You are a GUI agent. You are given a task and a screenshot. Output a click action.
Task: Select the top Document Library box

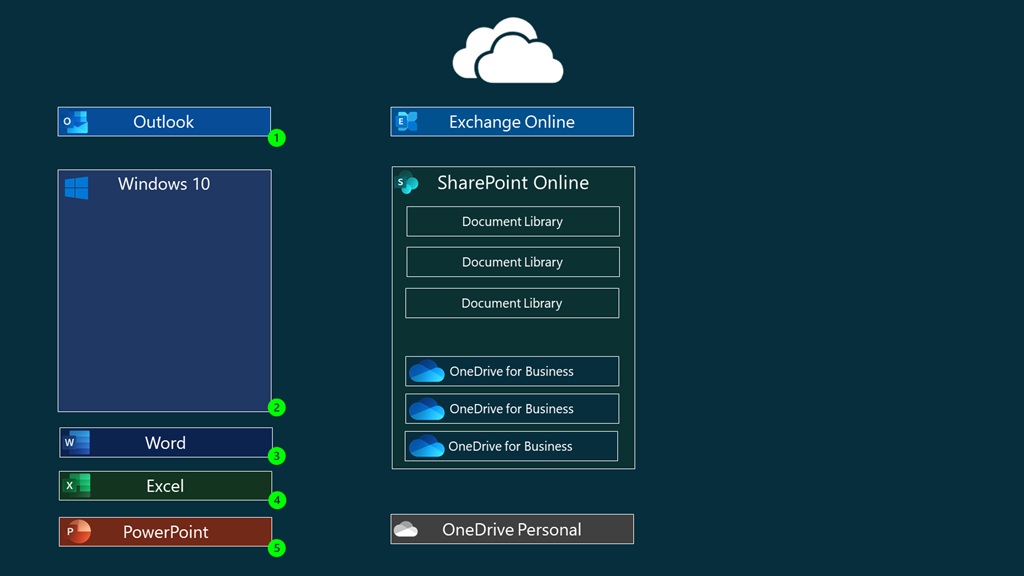[512, 222]
